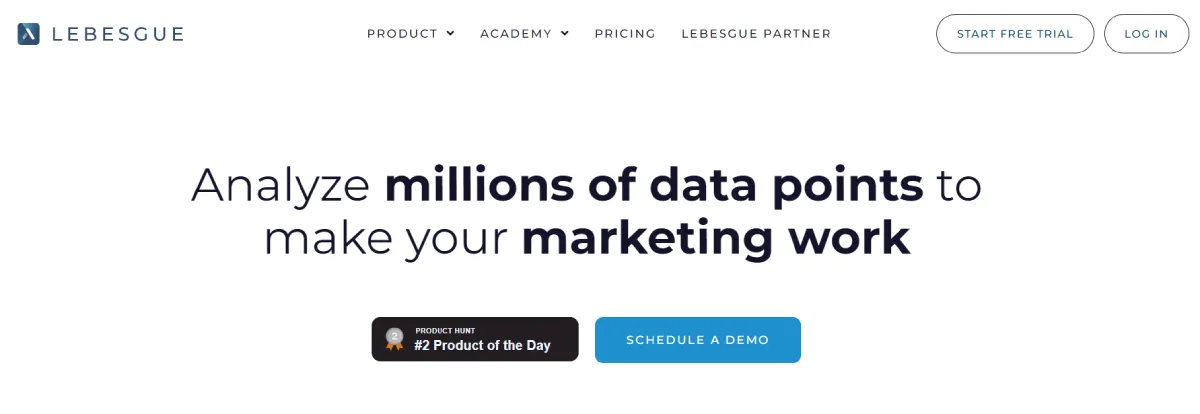Click the silver medal icon in badge
This screenshot has height=414, width=1200.
pos(395,339)
